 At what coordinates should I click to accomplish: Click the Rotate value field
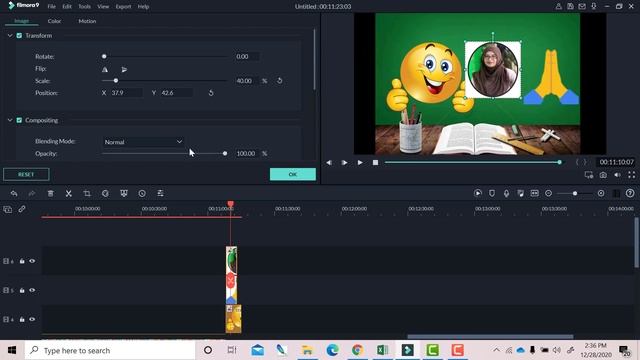(x=247, y=56)
